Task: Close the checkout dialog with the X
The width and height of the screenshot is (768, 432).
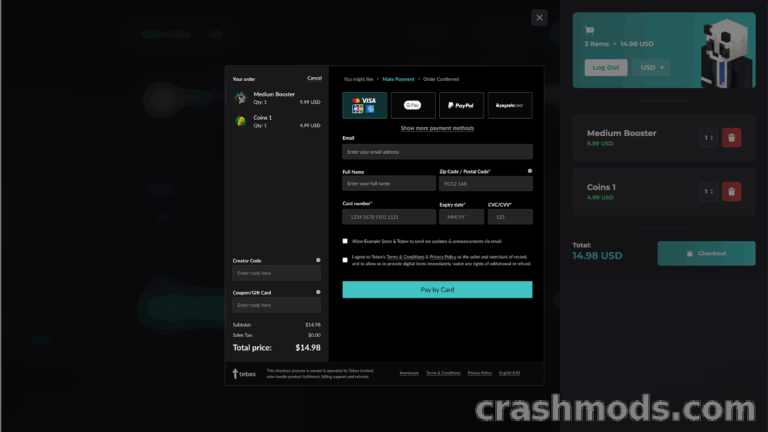Action: click(539, 18)
